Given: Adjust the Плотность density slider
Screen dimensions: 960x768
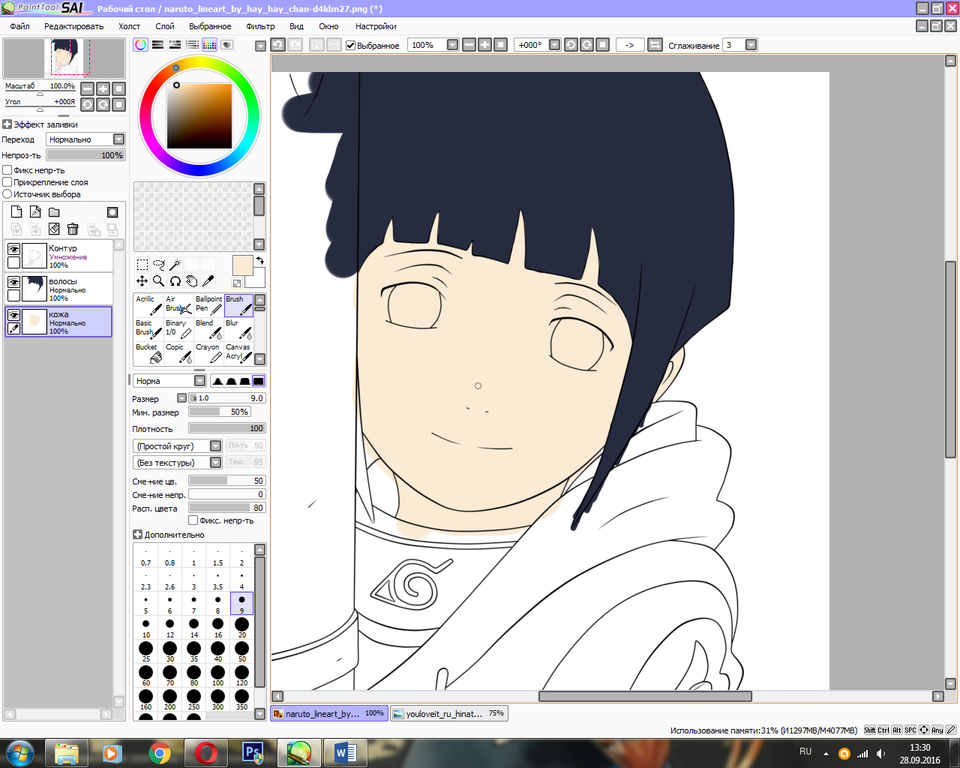Looking at the screenshot, I should tap(227, 428).
